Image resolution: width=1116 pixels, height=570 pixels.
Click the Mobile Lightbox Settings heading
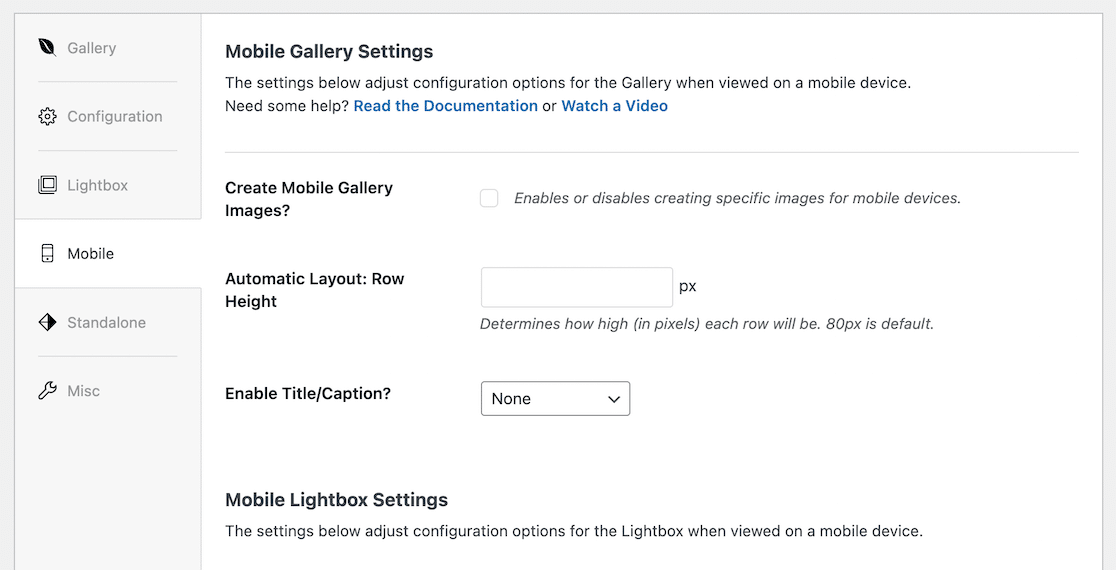(336, 500)
